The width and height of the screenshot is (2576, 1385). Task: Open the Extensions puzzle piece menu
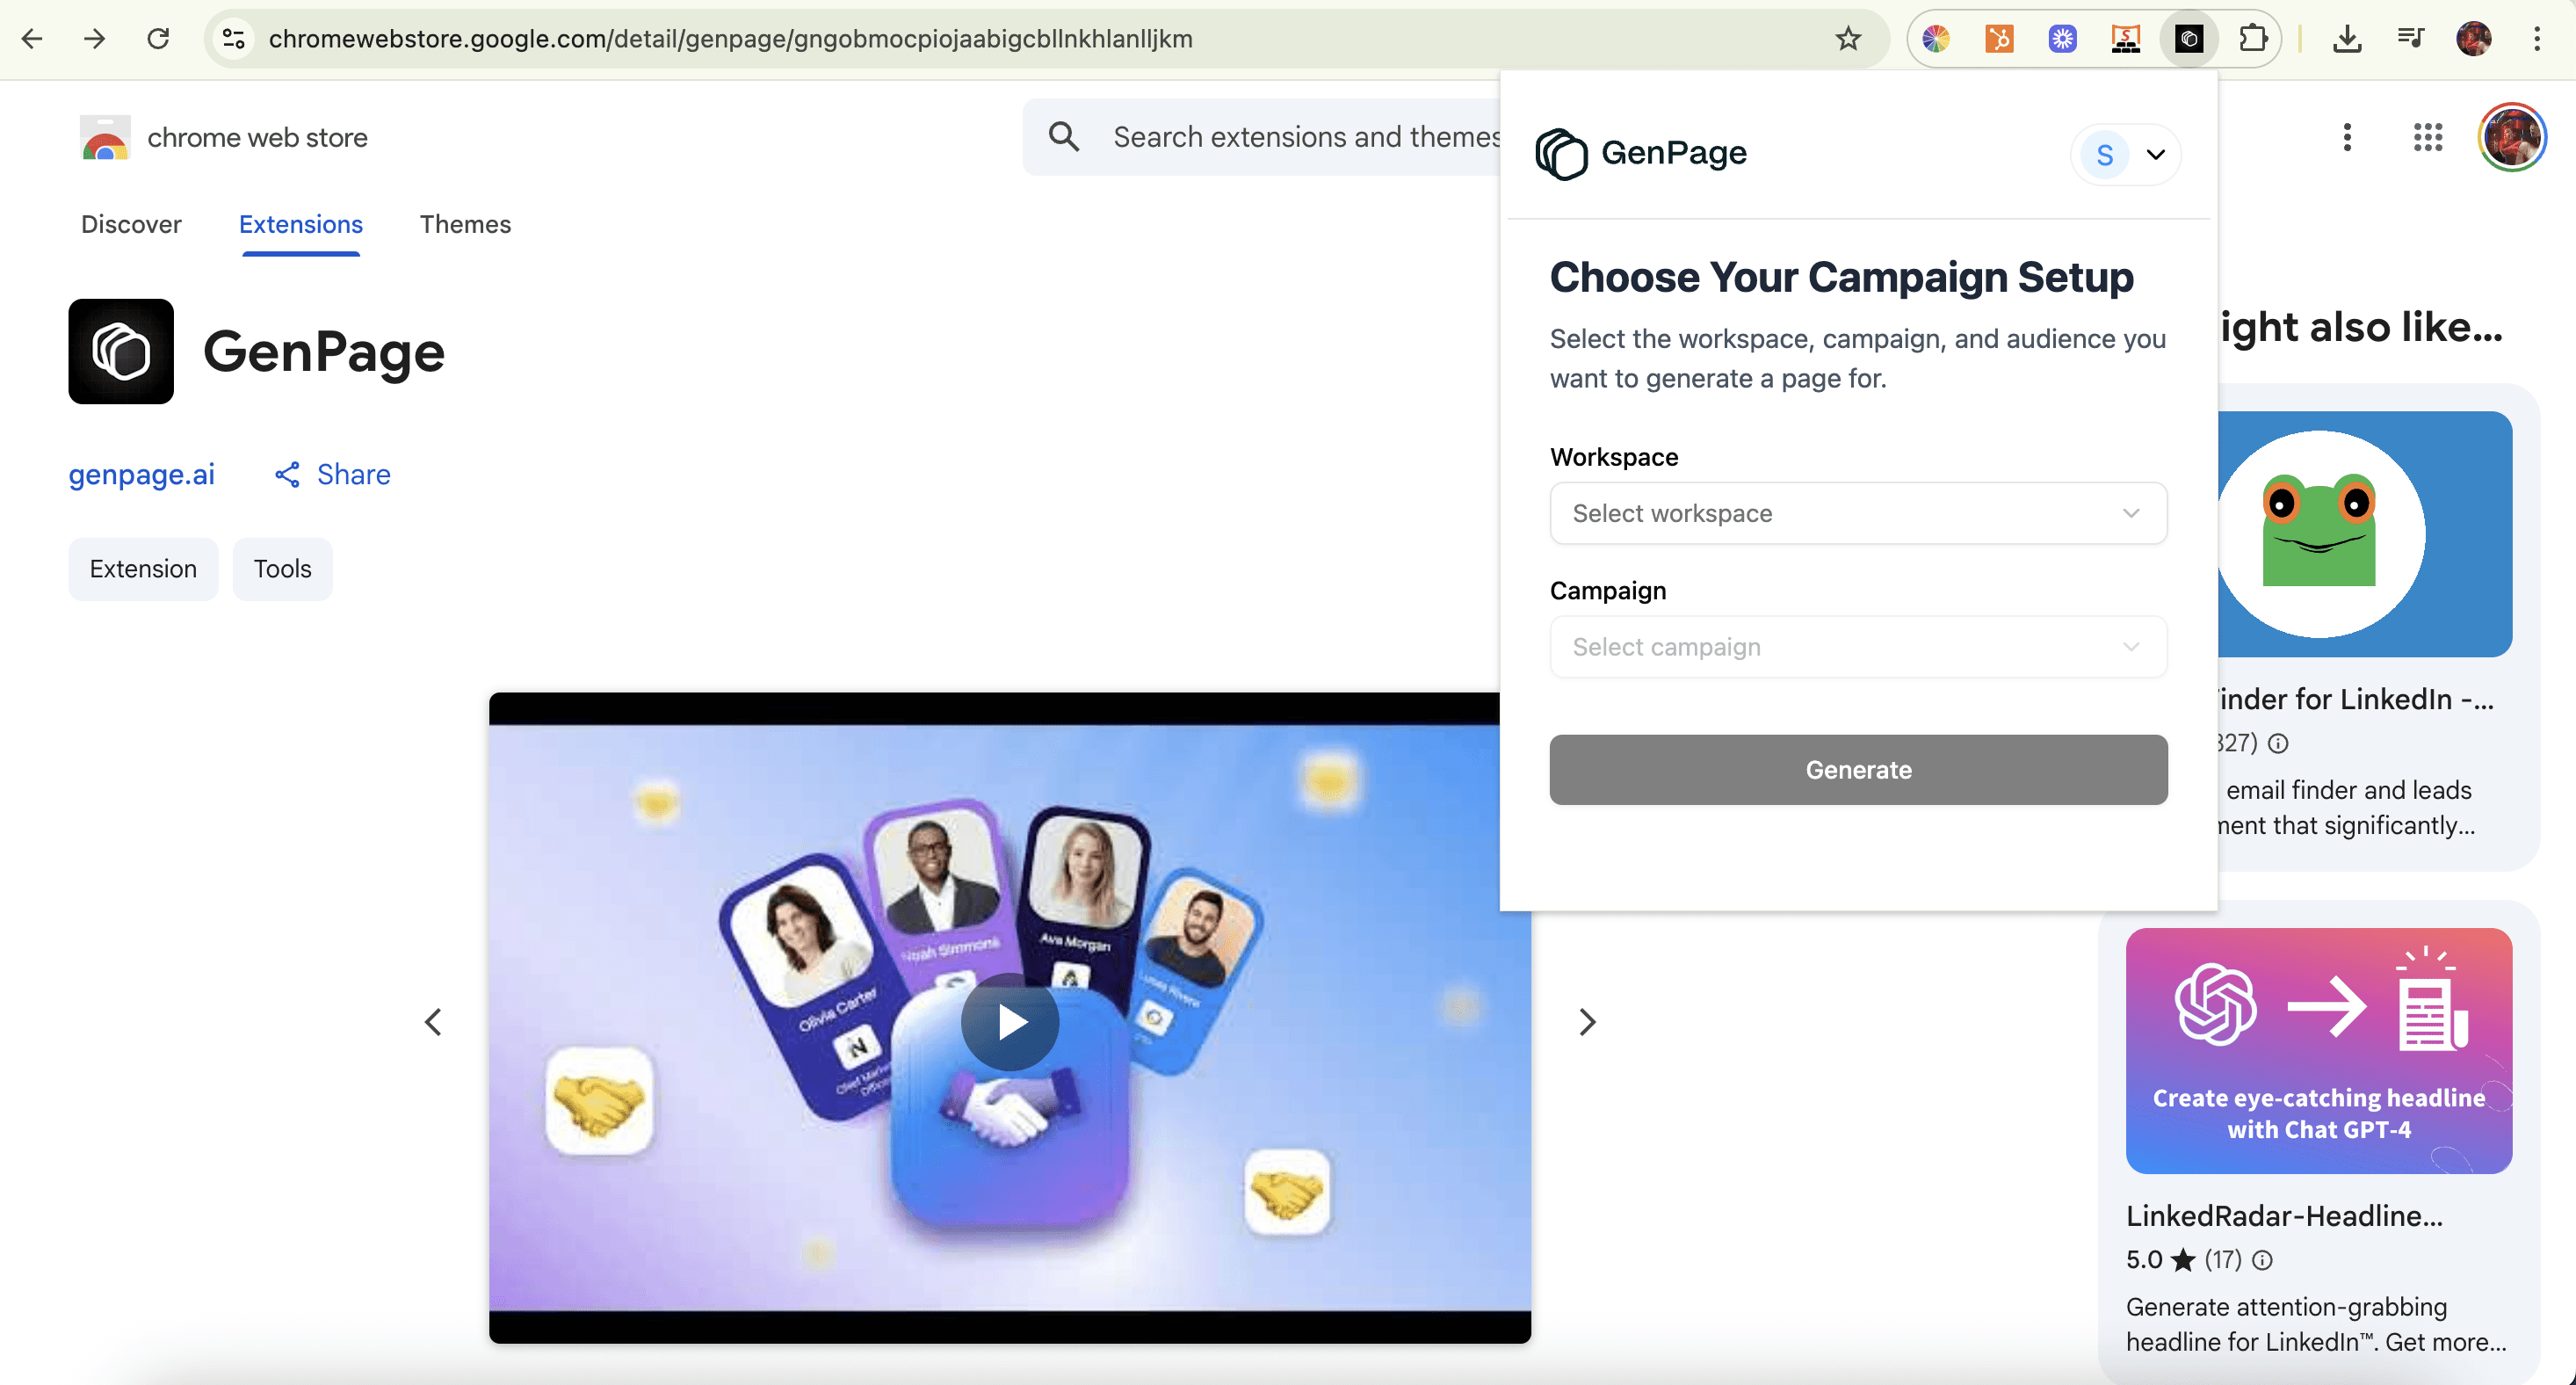2252,39
